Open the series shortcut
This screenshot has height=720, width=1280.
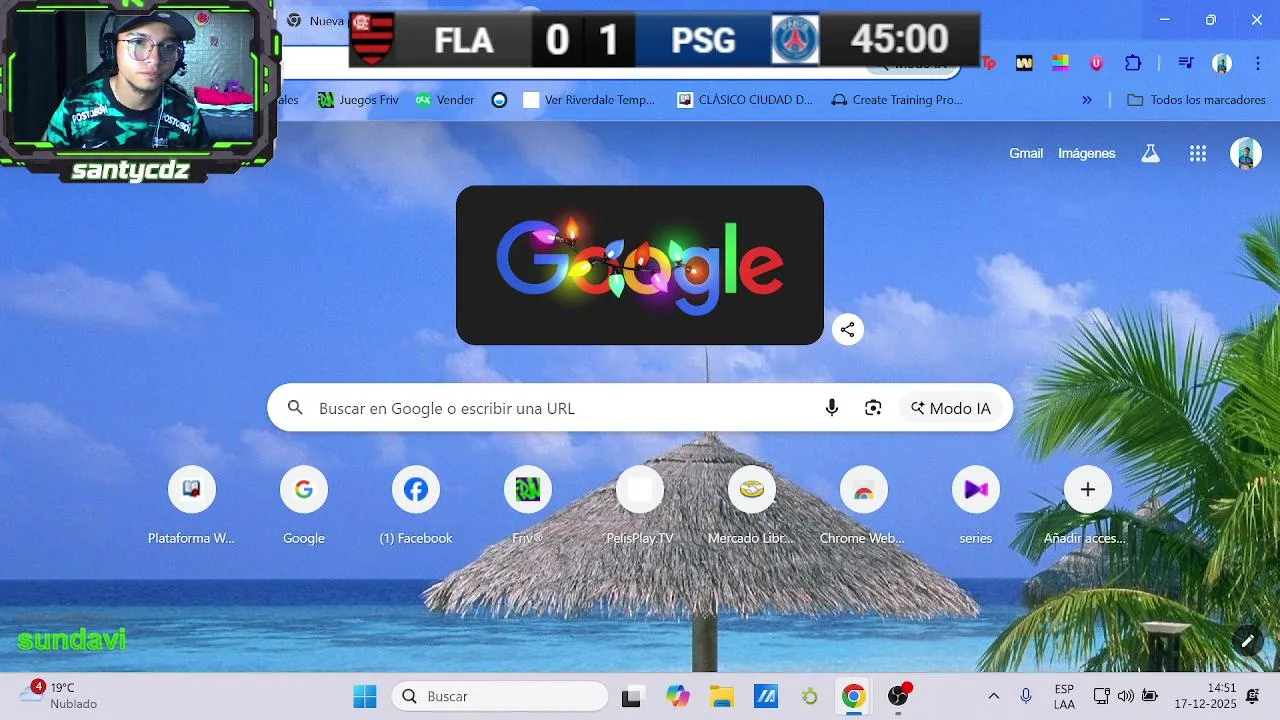(x=975, y=506)
